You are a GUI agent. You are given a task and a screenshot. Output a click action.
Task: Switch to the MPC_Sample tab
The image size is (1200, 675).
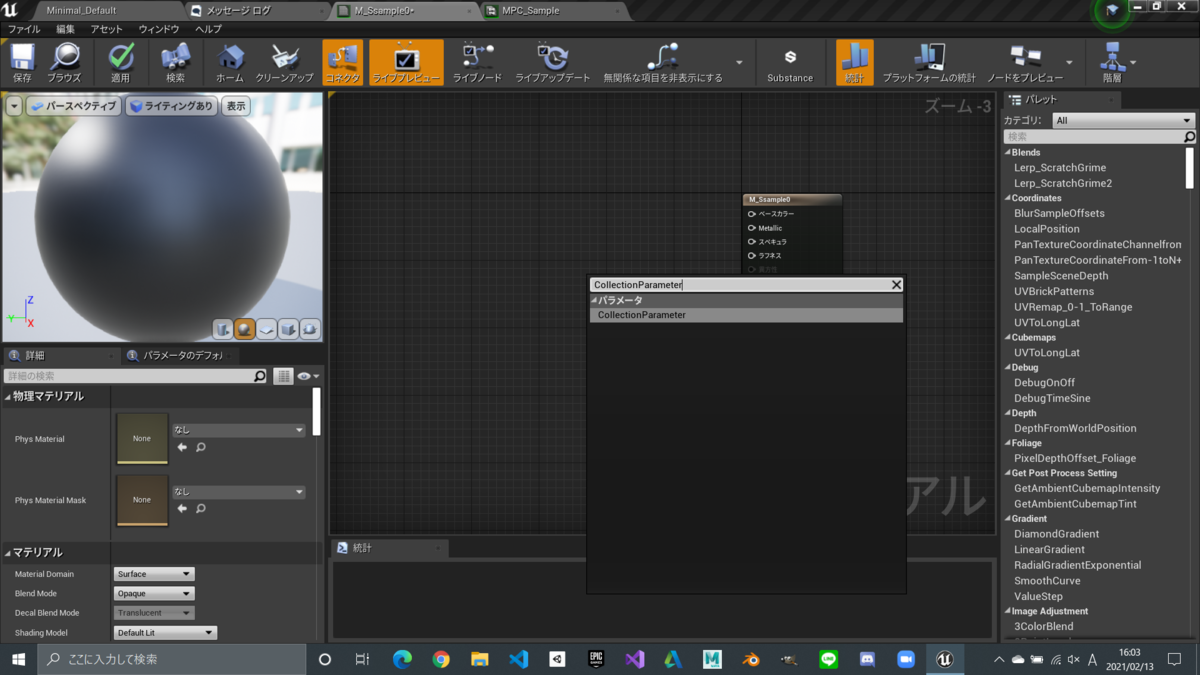[531, 10]
